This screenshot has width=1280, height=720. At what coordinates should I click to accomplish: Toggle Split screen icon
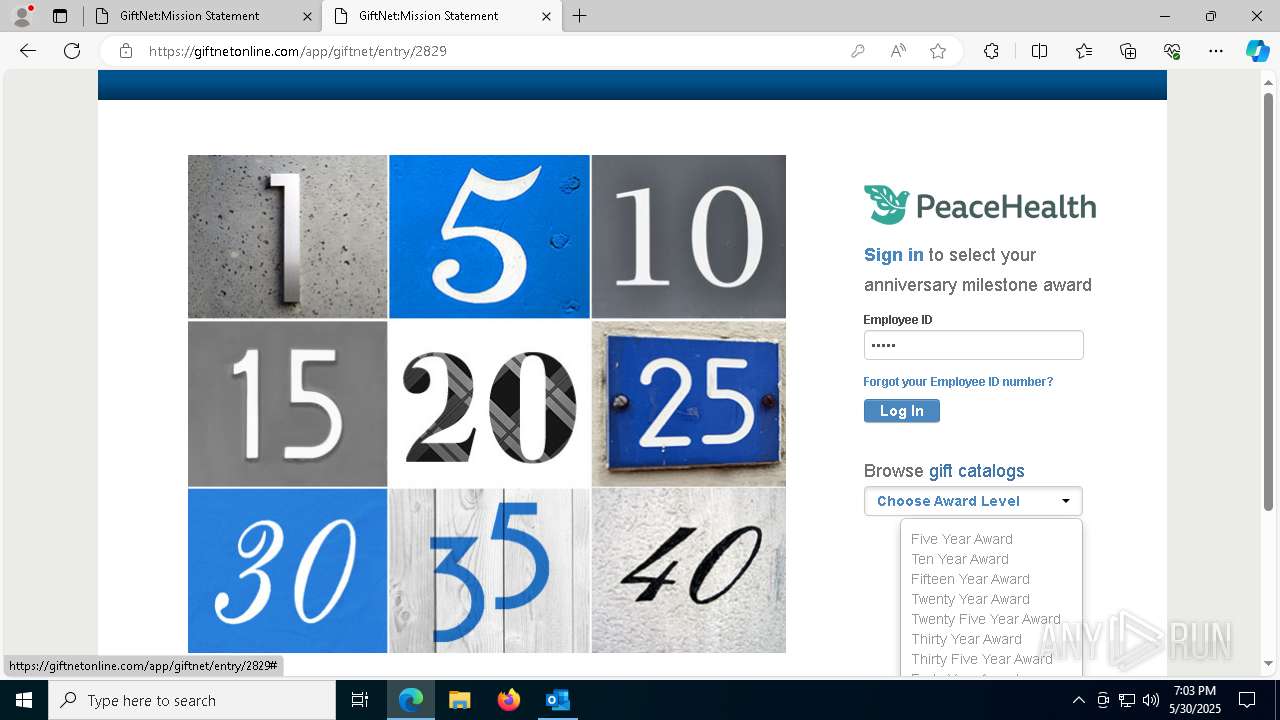(x=1039, y=51)
